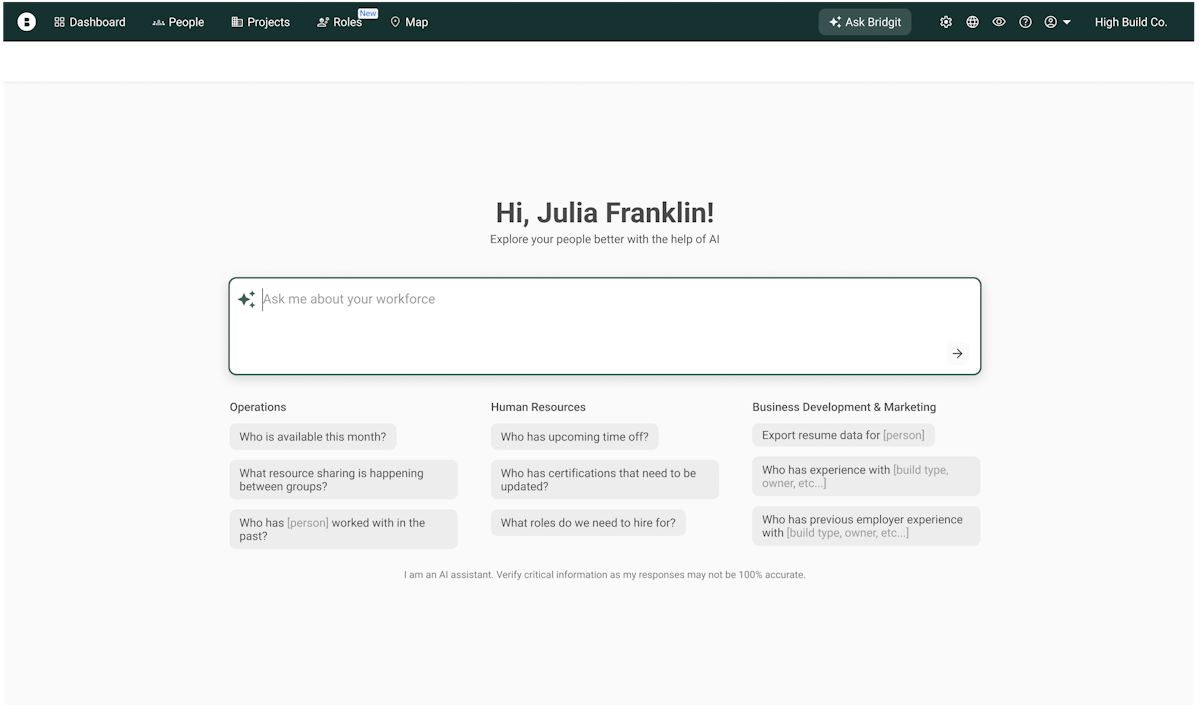Click the sparkle icon in the chat box
Screen dimensions: 1200x705
[x=246, y=298]
